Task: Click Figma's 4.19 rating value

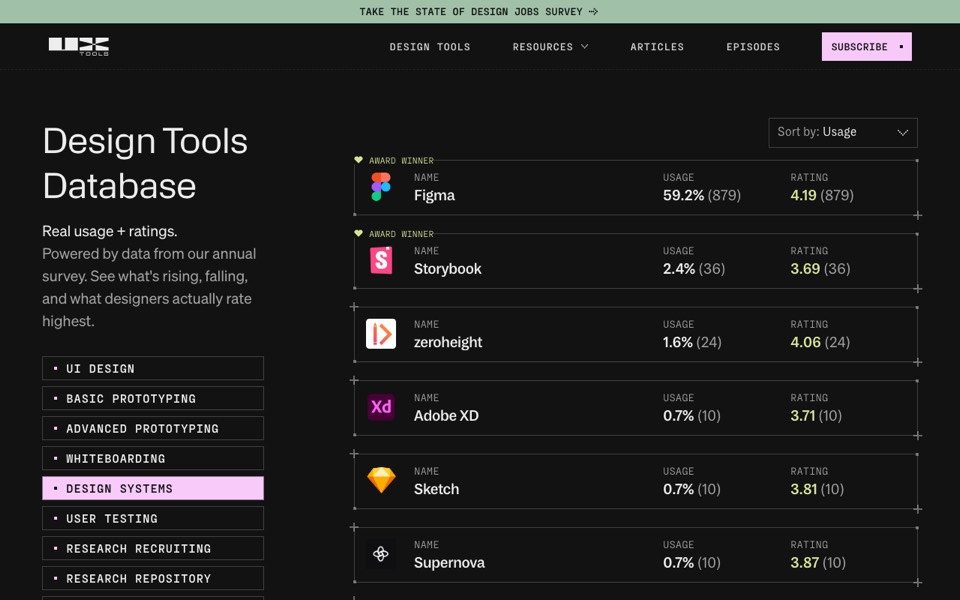Action: (803, 196)
